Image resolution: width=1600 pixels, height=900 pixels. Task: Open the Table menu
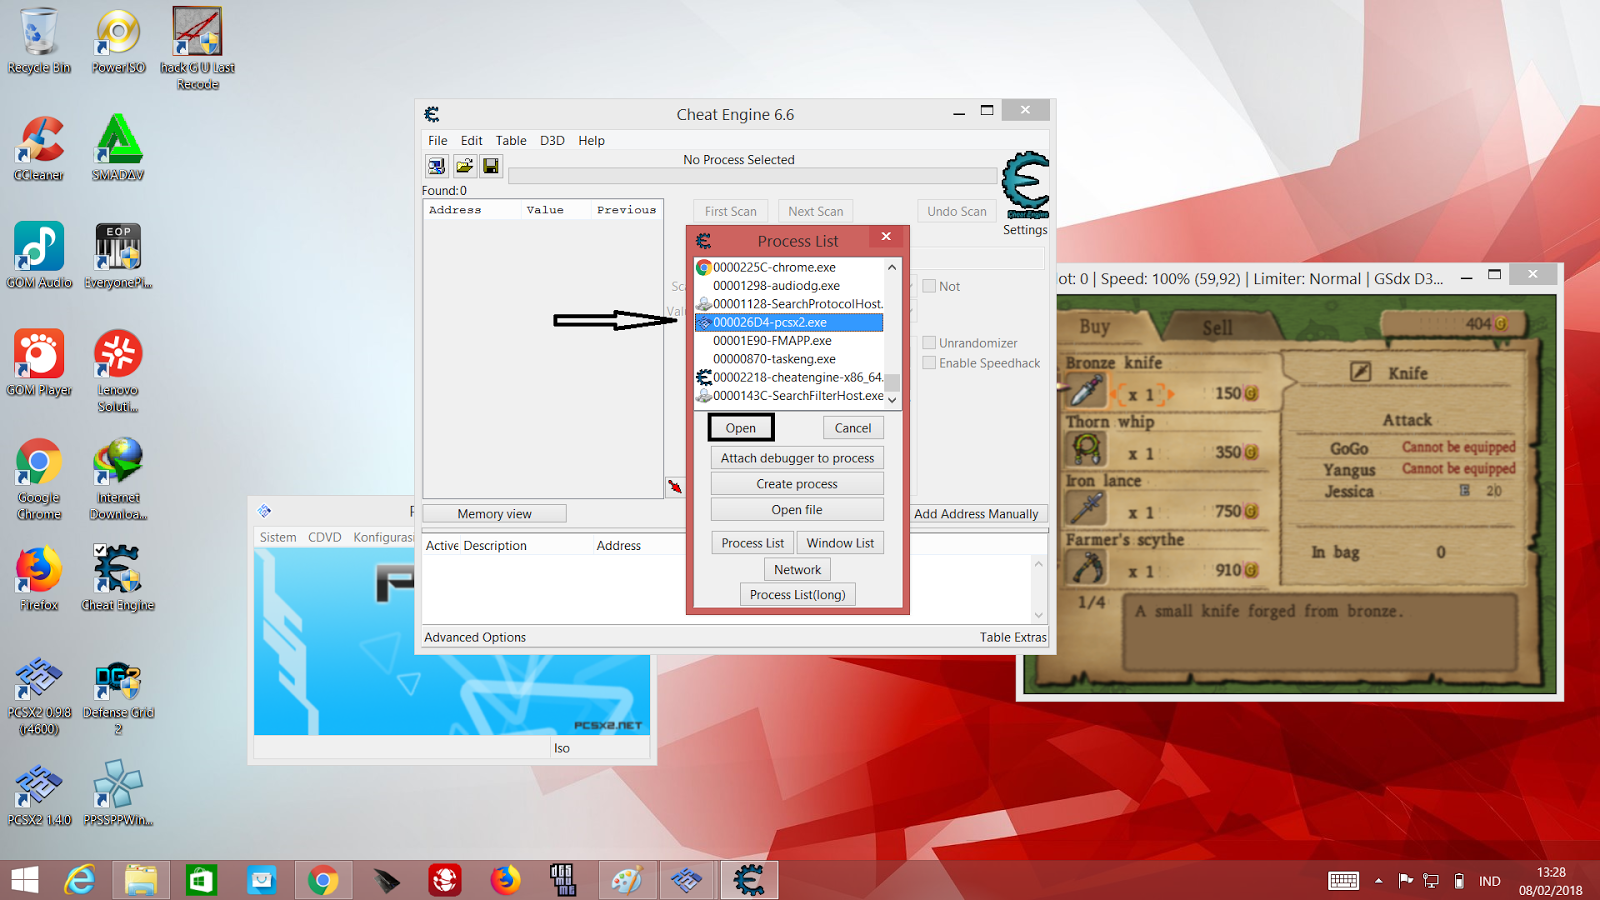coord(511,141)
